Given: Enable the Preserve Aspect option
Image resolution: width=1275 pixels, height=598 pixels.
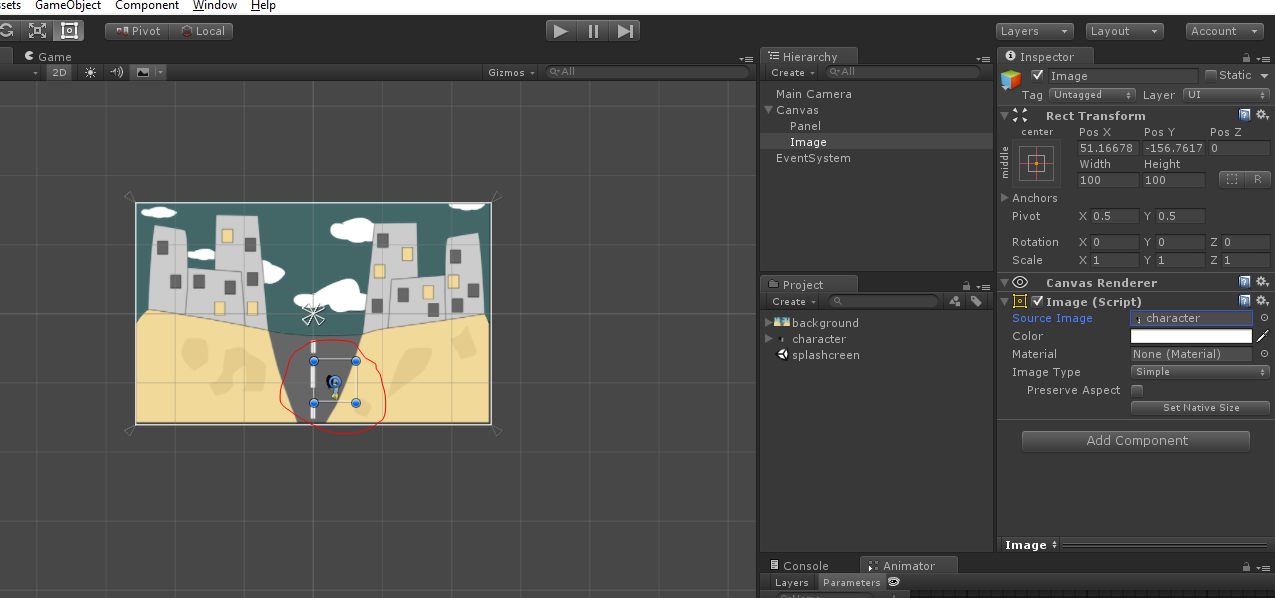Looking at the screenshot, I should [1136, 390].
